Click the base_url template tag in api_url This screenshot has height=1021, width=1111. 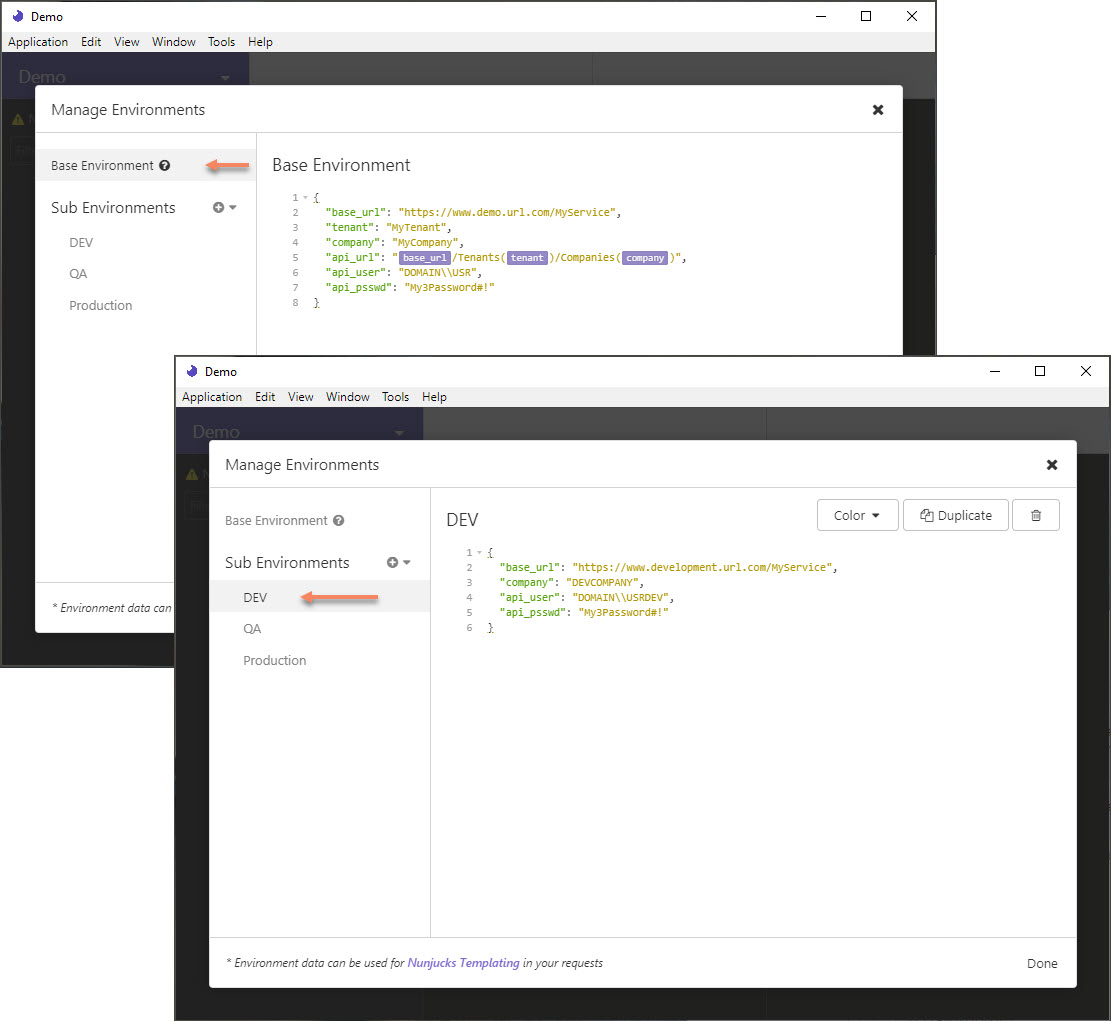424,258
